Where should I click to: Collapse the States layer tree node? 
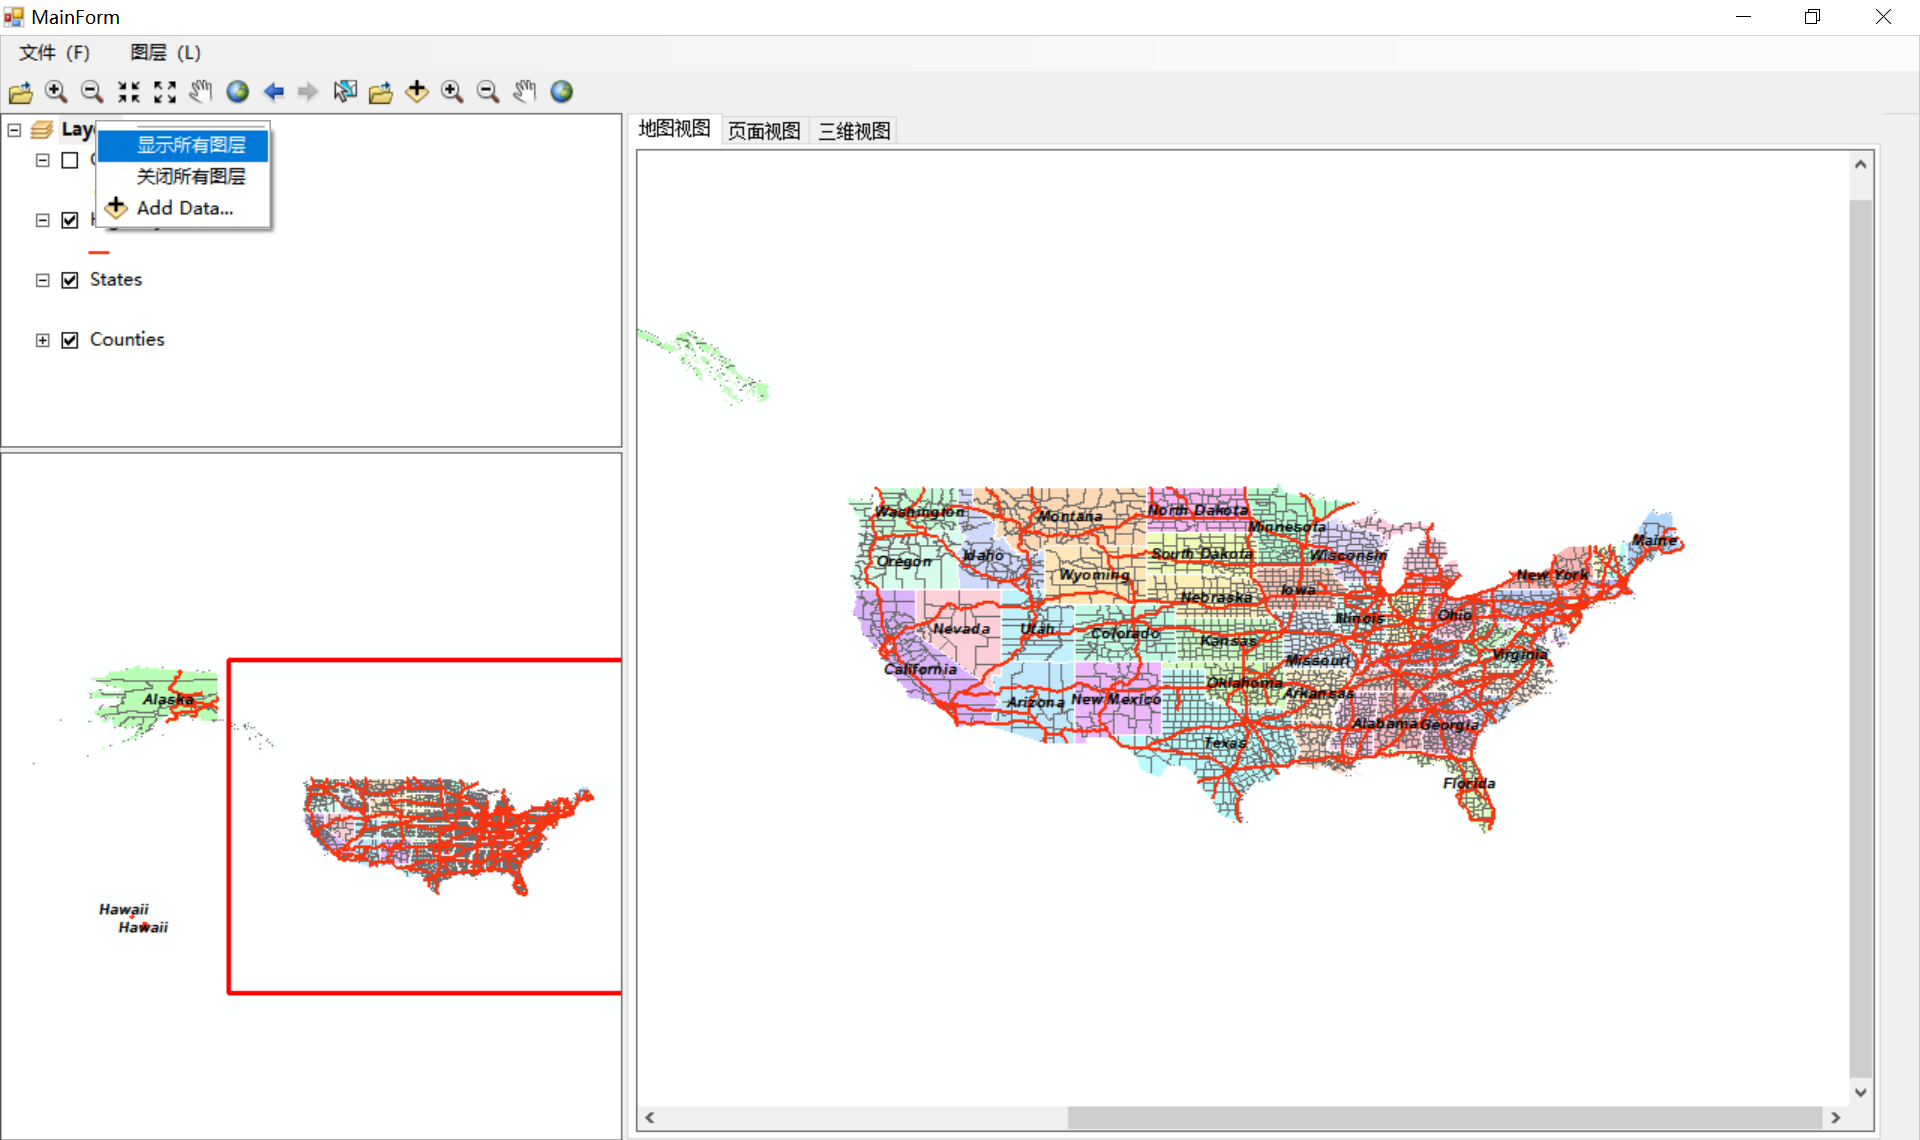[42, 280]
